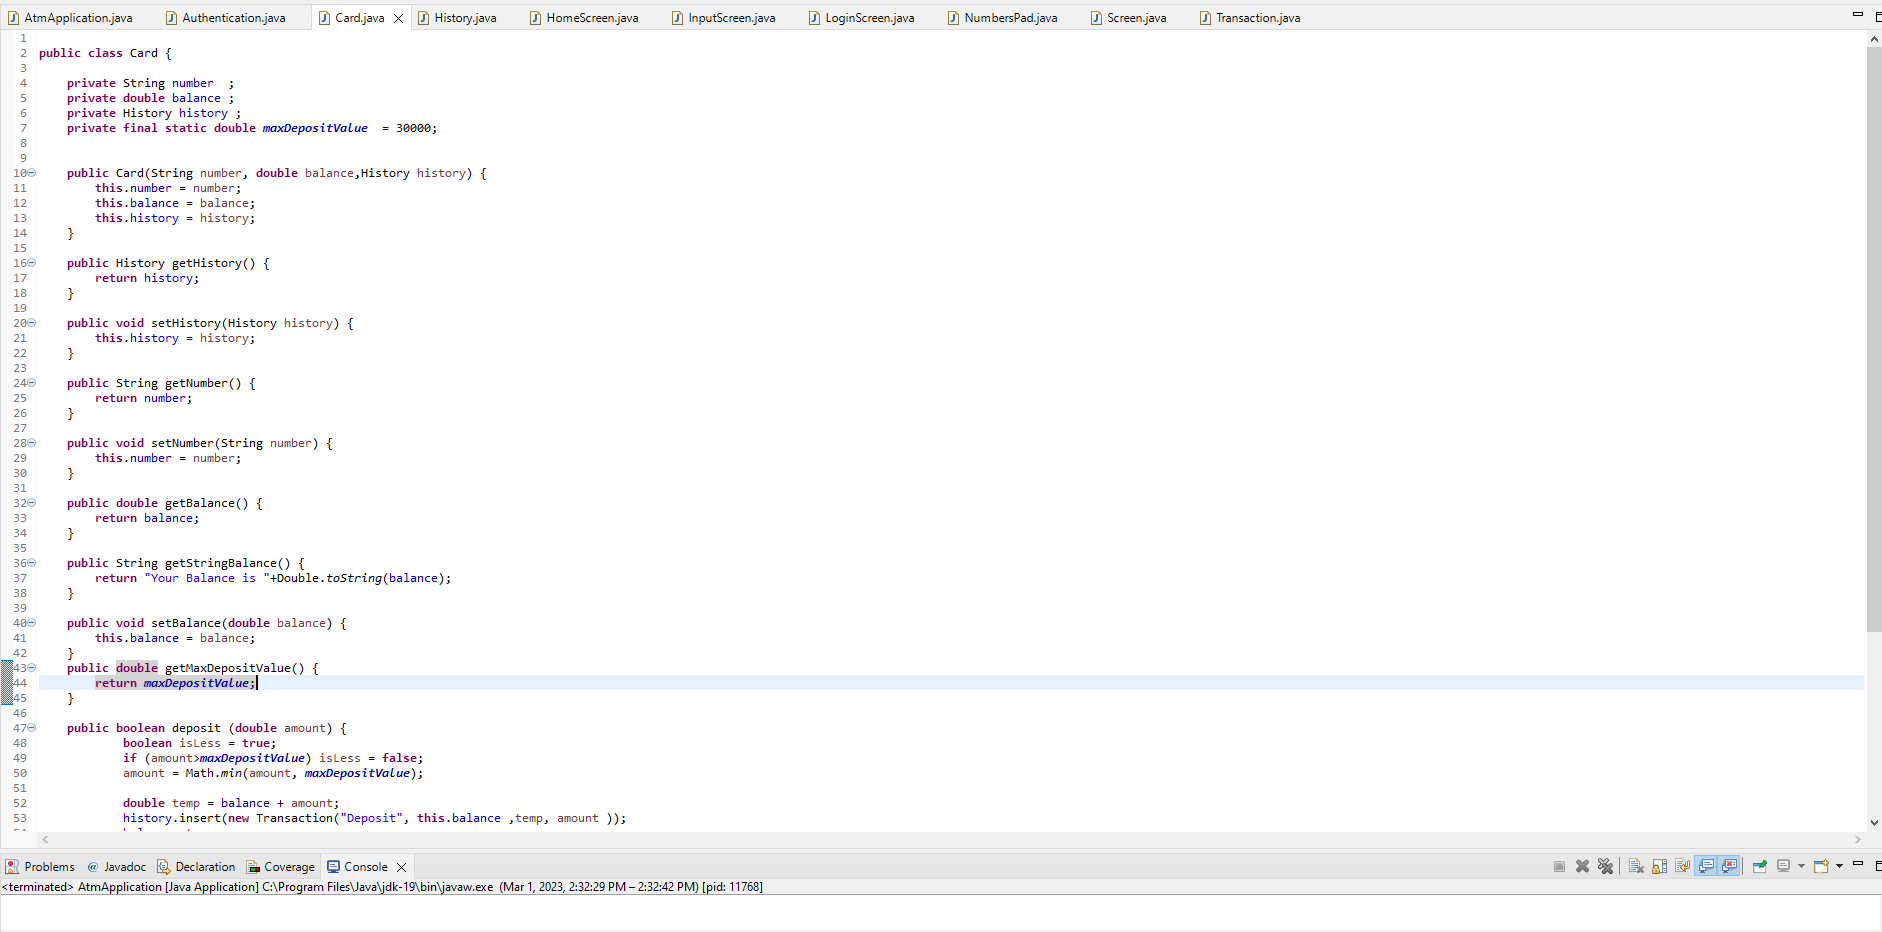Remove the terminated launch from Console
This screenshot has height=932, width=1882.
point(1583,866)
